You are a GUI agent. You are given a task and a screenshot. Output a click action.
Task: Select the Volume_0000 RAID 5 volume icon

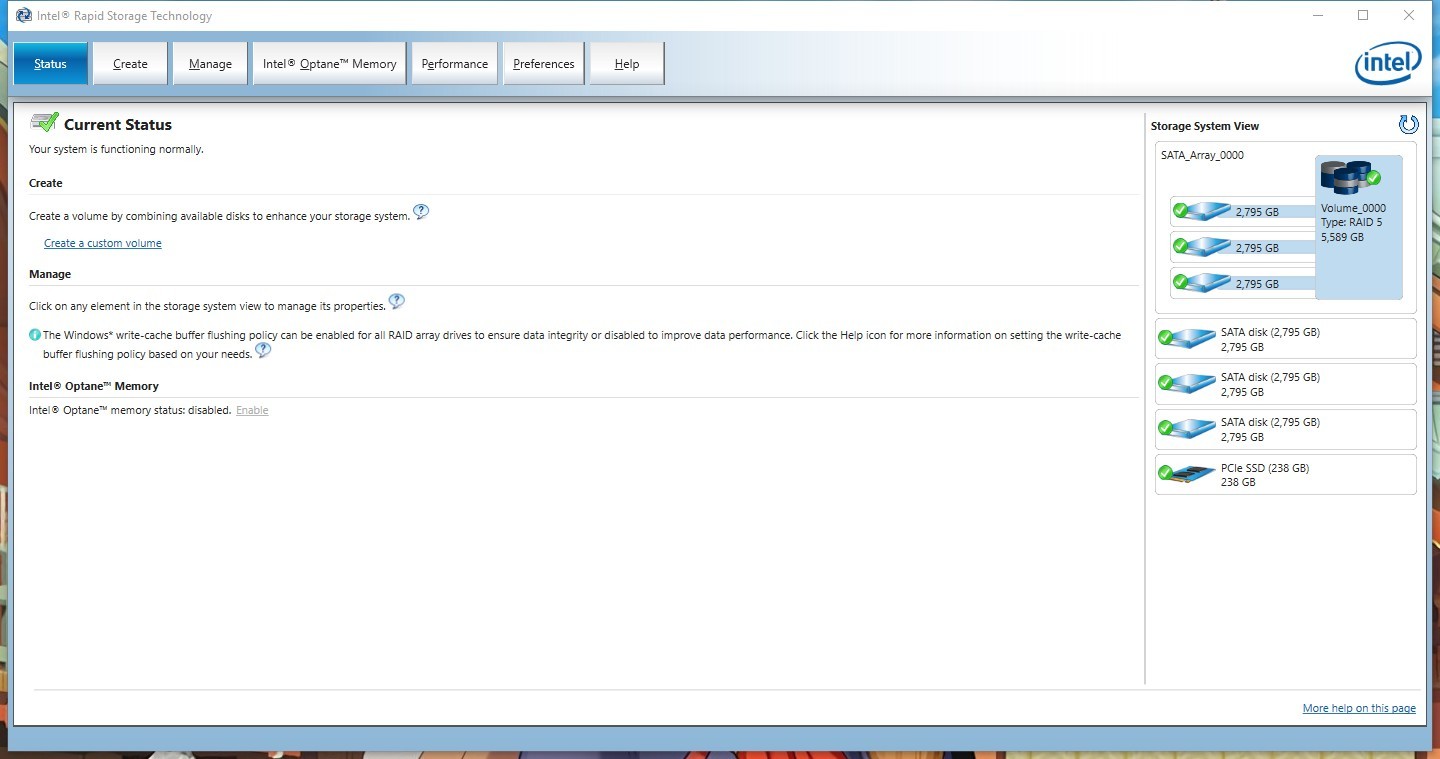1350,178
